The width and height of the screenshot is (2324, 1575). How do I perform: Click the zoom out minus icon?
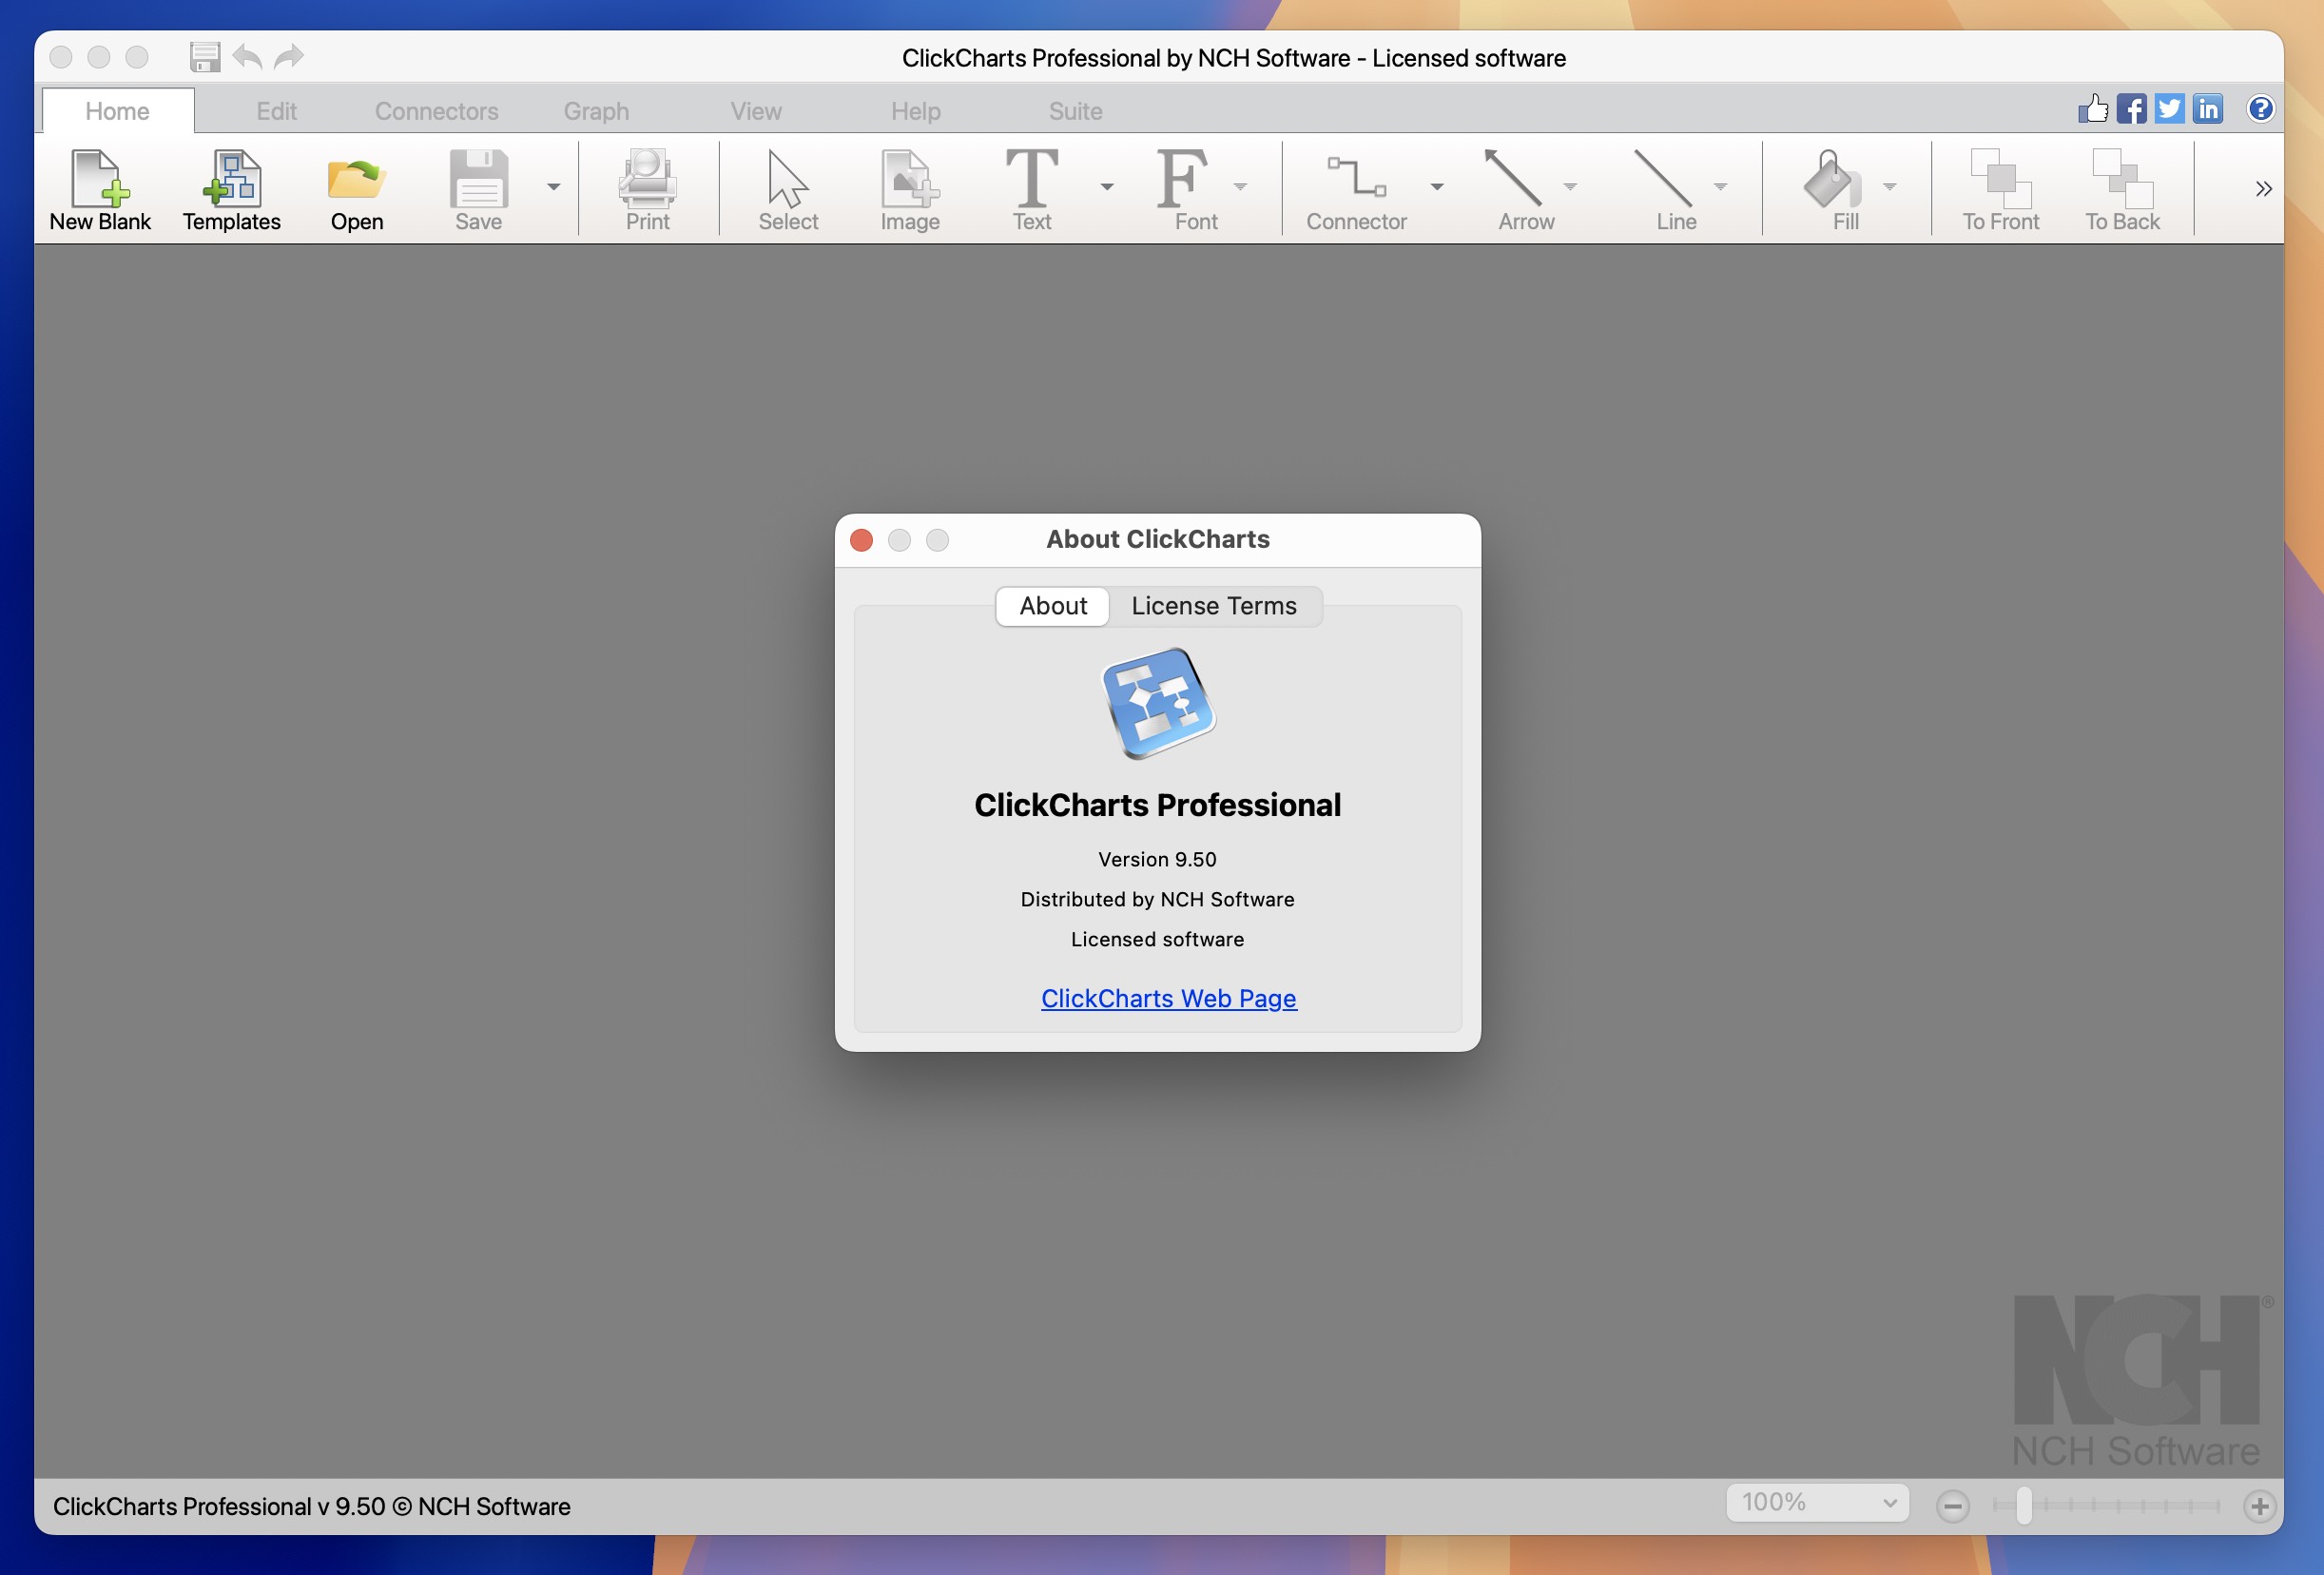tap(1952, 1506)
